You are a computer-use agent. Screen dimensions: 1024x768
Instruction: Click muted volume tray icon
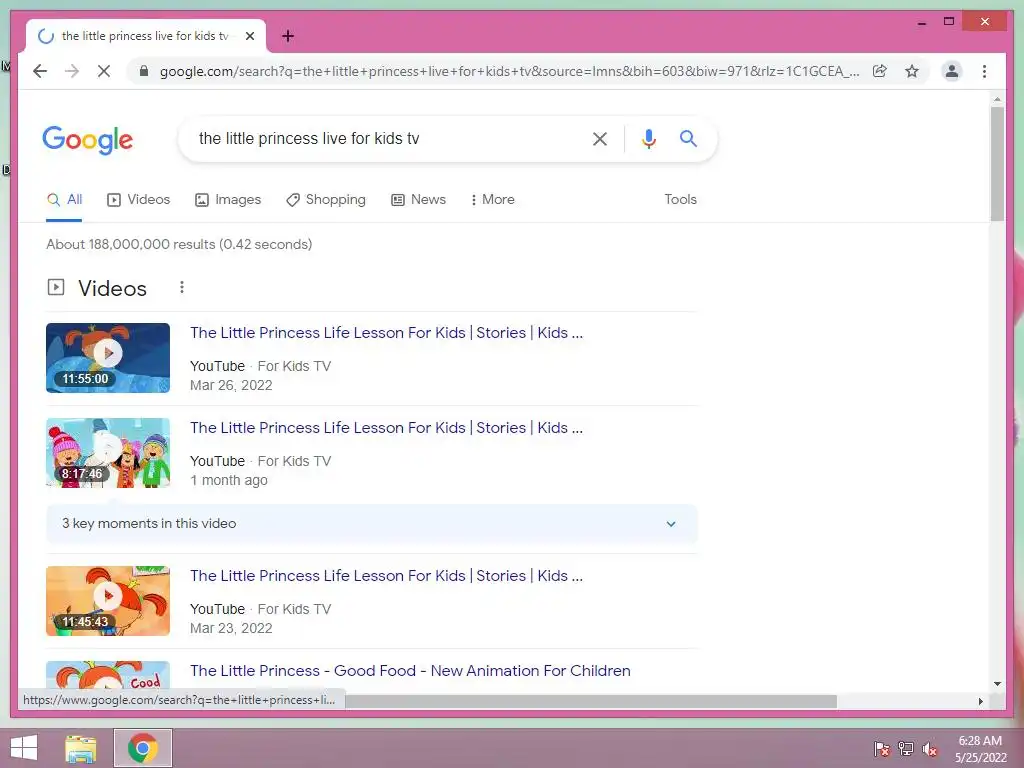(x=930, y=749)
